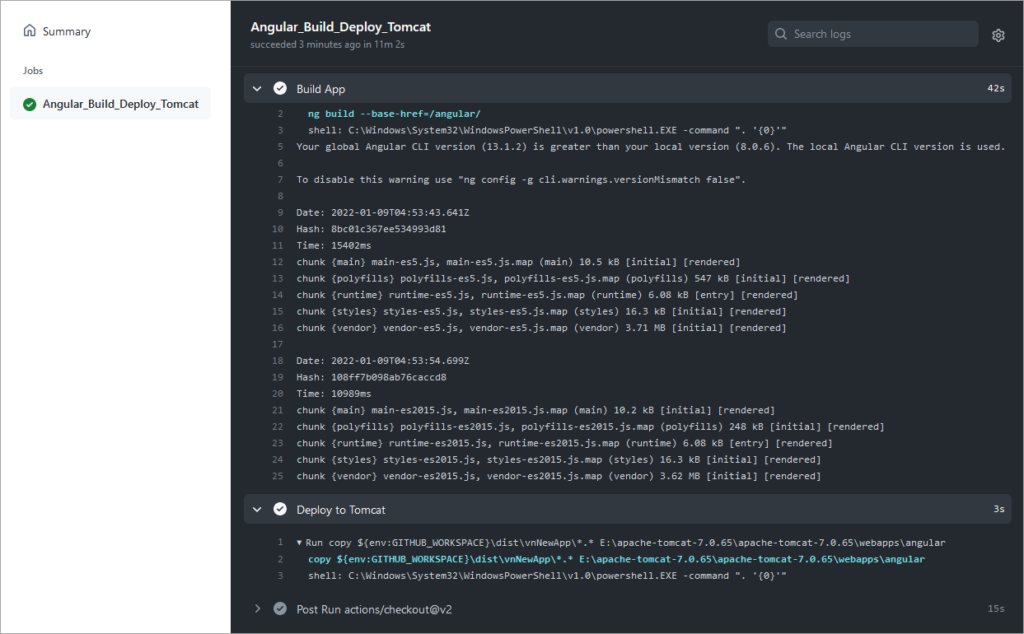Click the gear icon to open log display options

(997, 34)
